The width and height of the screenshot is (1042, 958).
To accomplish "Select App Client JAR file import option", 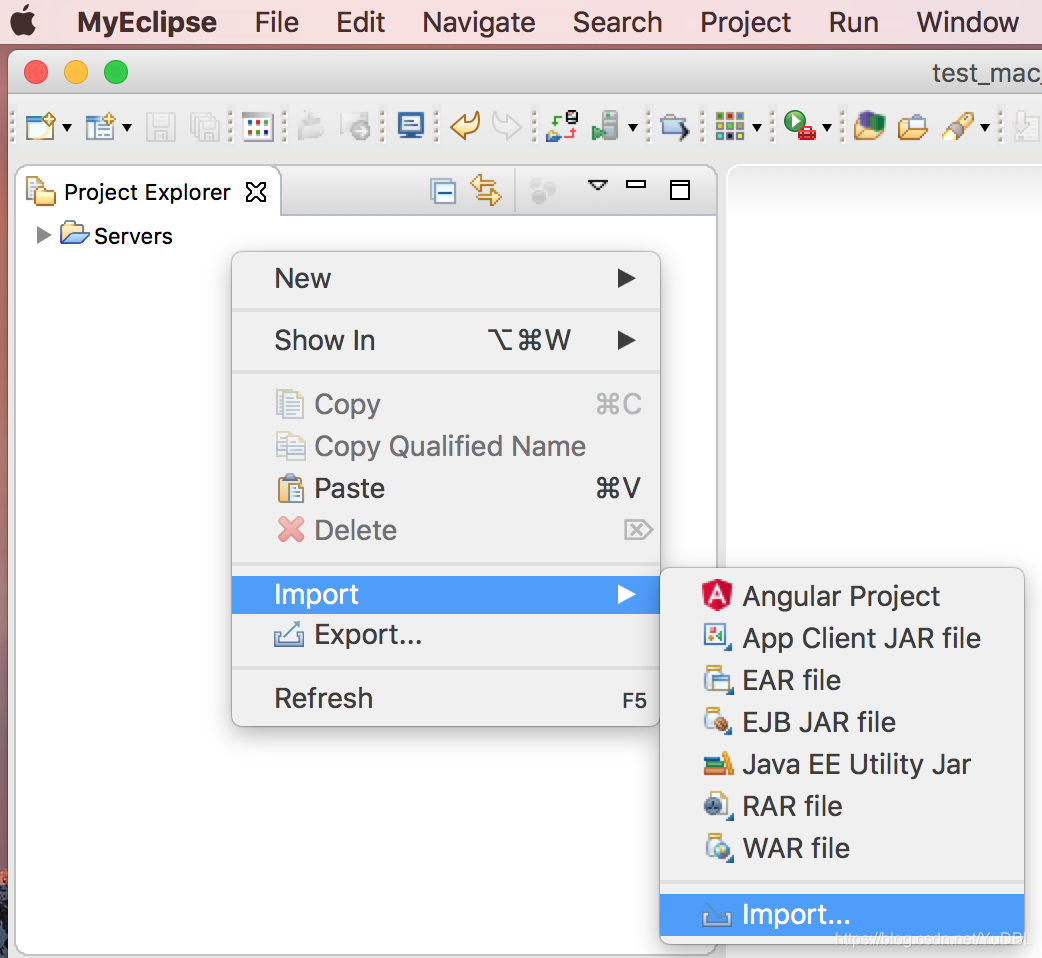I will pos(842,638).
